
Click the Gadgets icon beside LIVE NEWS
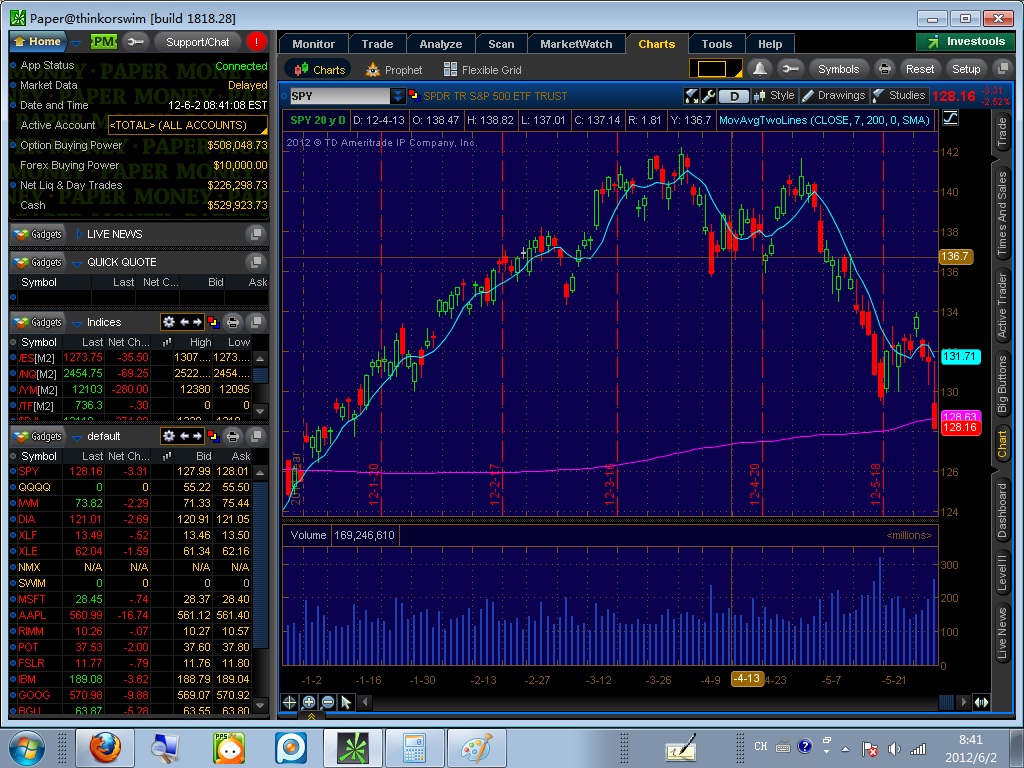point(39,234)
